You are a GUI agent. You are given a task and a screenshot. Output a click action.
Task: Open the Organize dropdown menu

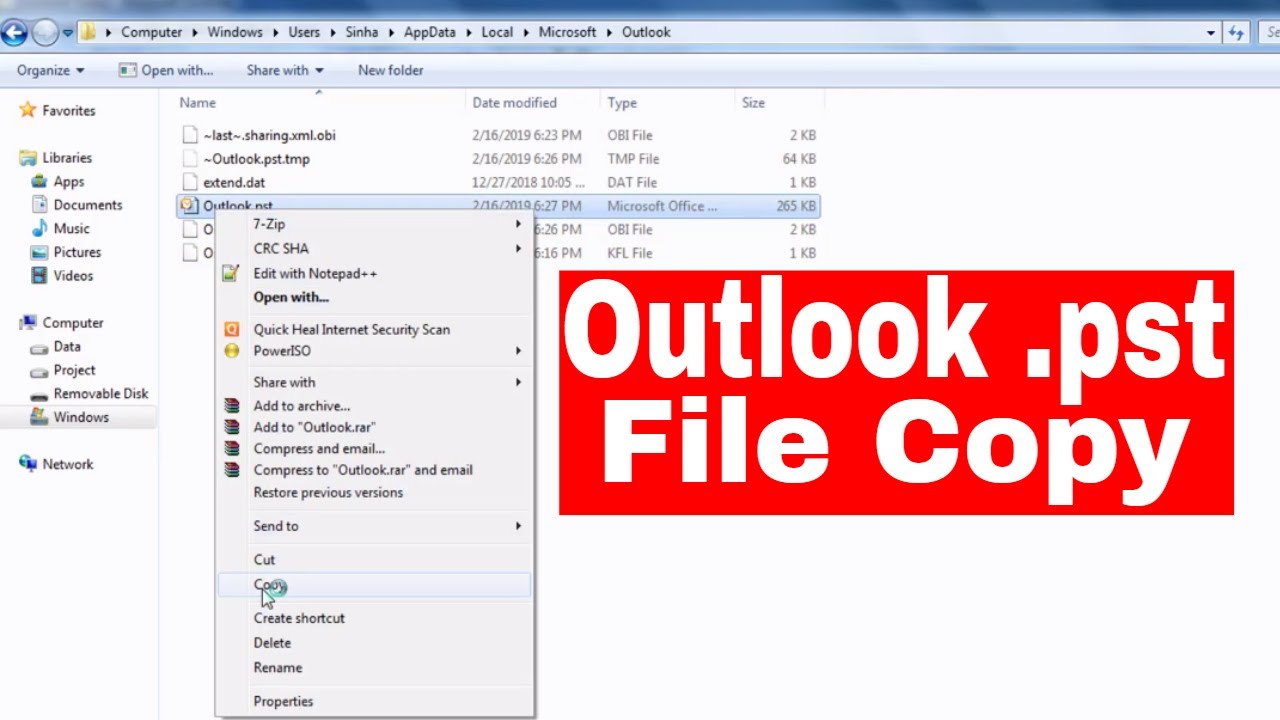tap(50, 70)
